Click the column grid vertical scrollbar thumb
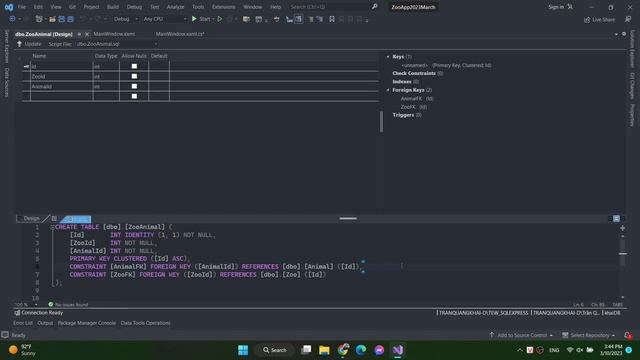Image resolution: width=640 pixels, height=360 pixels. pos(381,122)
